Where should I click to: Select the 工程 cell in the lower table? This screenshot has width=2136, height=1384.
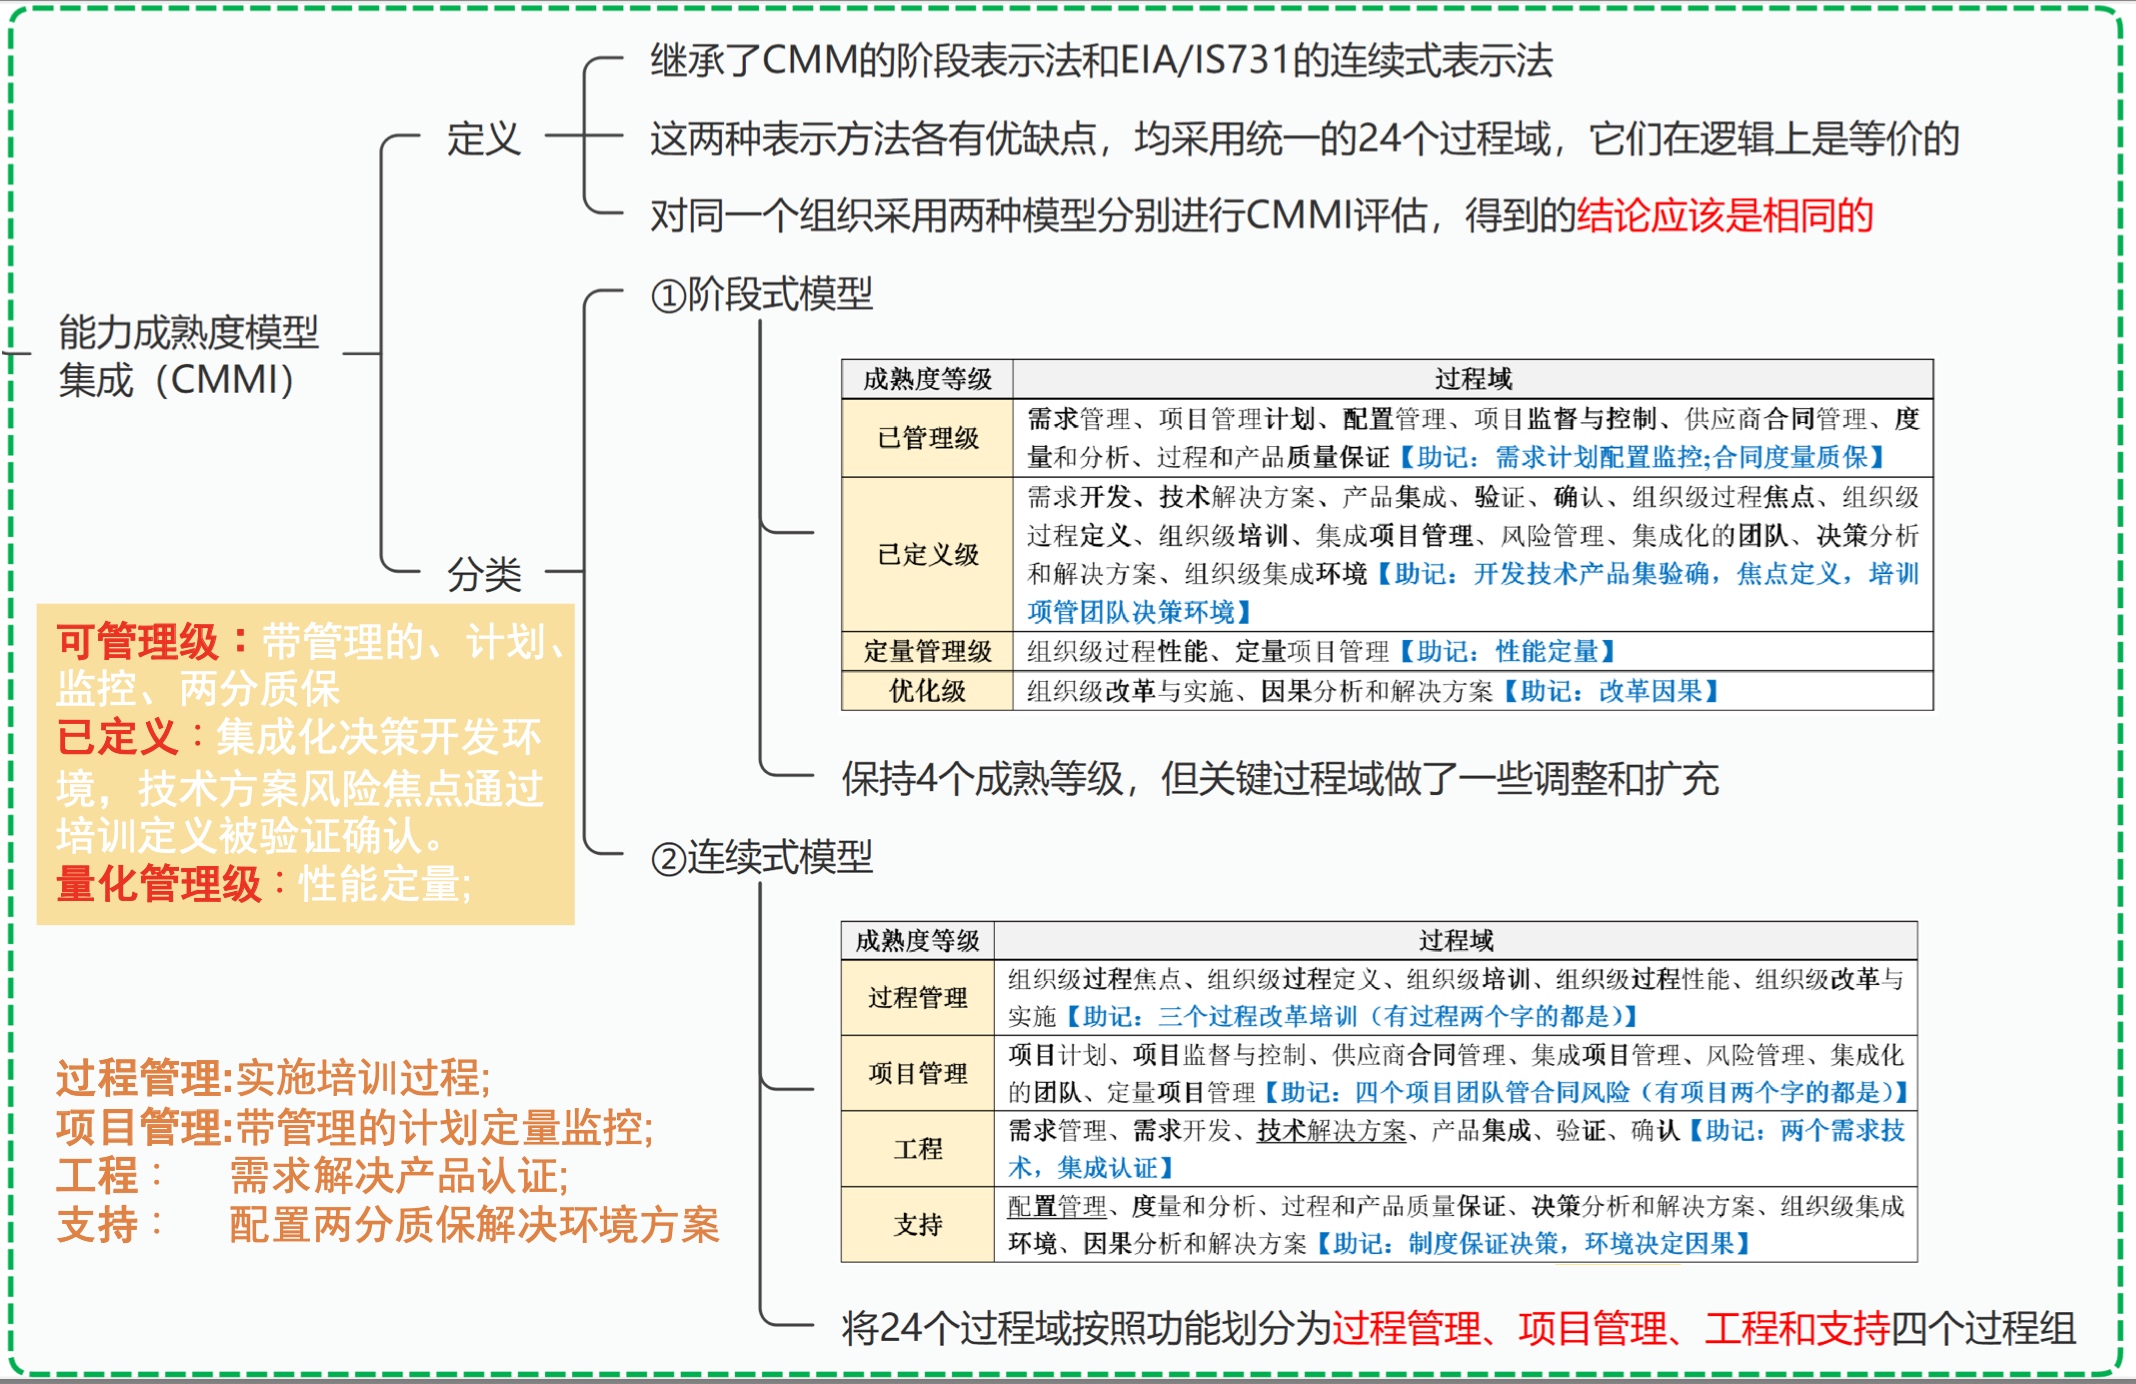click(917, 1148)
